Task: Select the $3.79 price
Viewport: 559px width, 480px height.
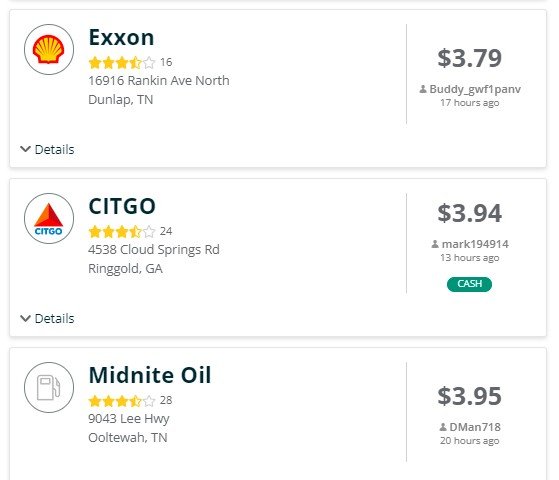Action: pos(470,58)
